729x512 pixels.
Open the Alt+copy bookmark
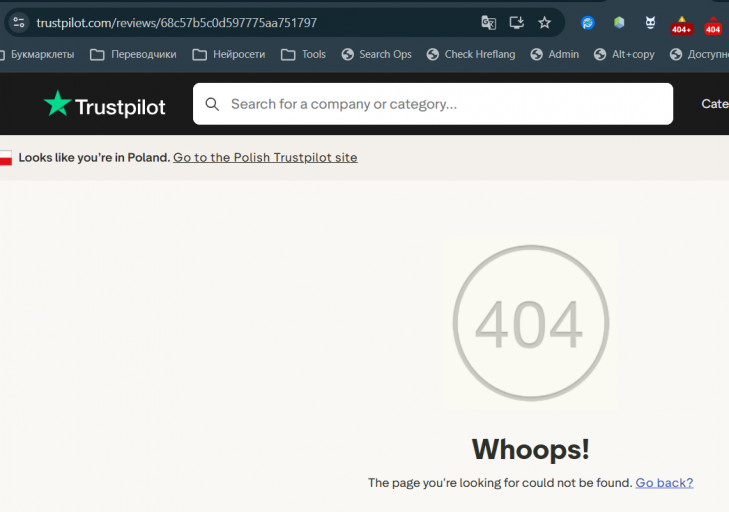coord(624,54)
